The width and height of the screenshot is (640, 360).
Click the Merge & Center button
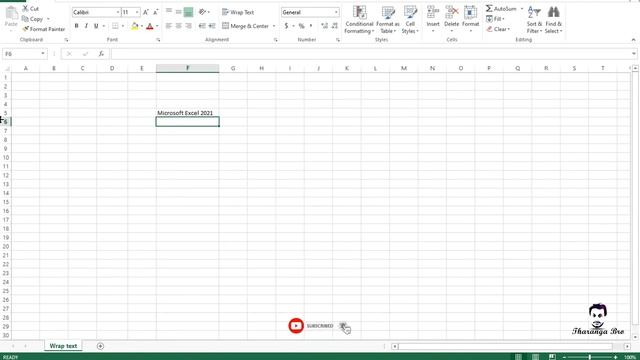[246, 26]
